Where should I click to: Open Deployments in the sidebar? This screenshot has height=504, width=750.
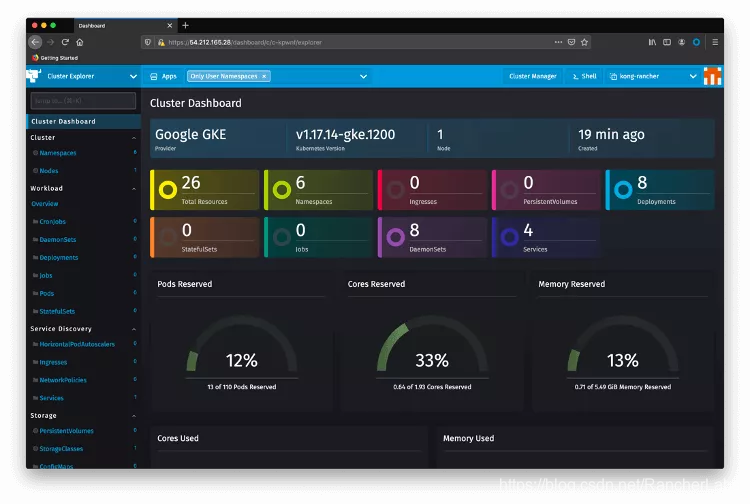click(59, 257)
